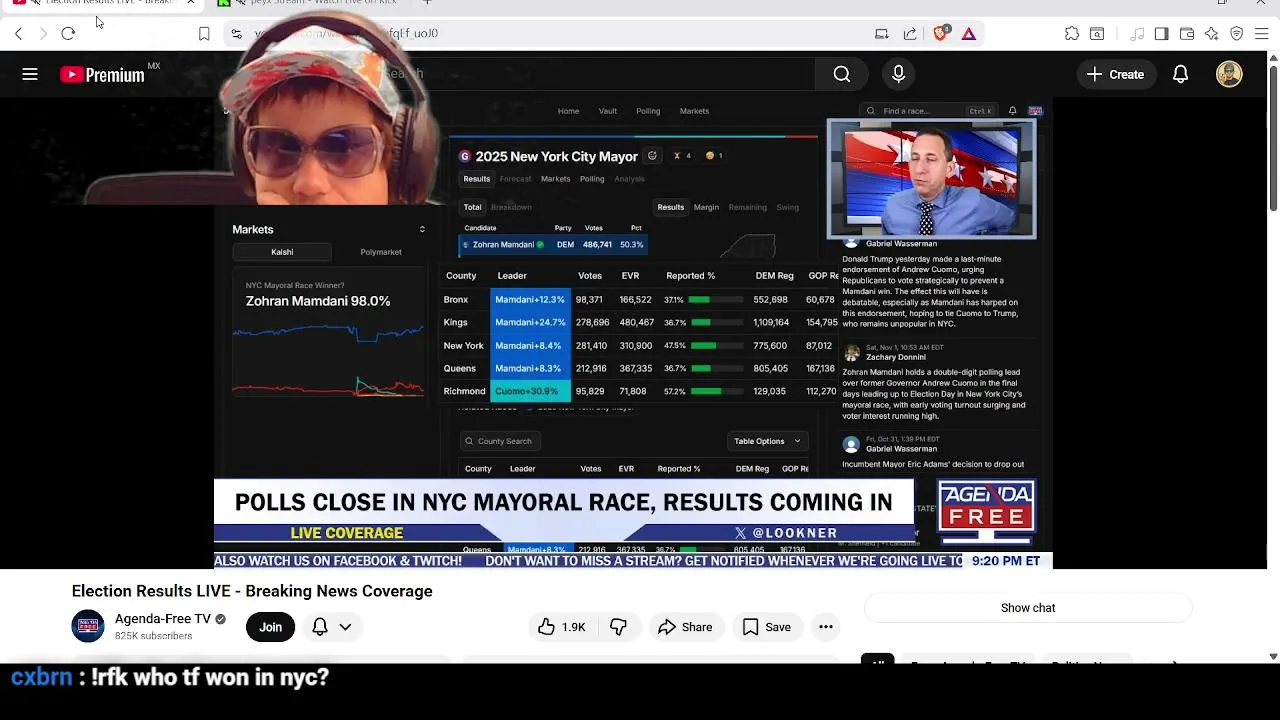1280x720 pixels.
Task: Open the more actions three-dot menu
Action: pyautogui.click(x=826, y=627)
